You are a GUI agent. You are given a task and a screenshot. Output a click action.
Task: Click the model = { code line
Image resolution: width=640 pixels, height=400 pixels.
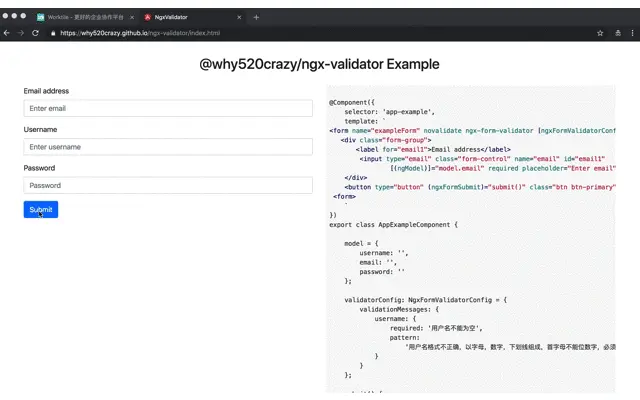361,243
